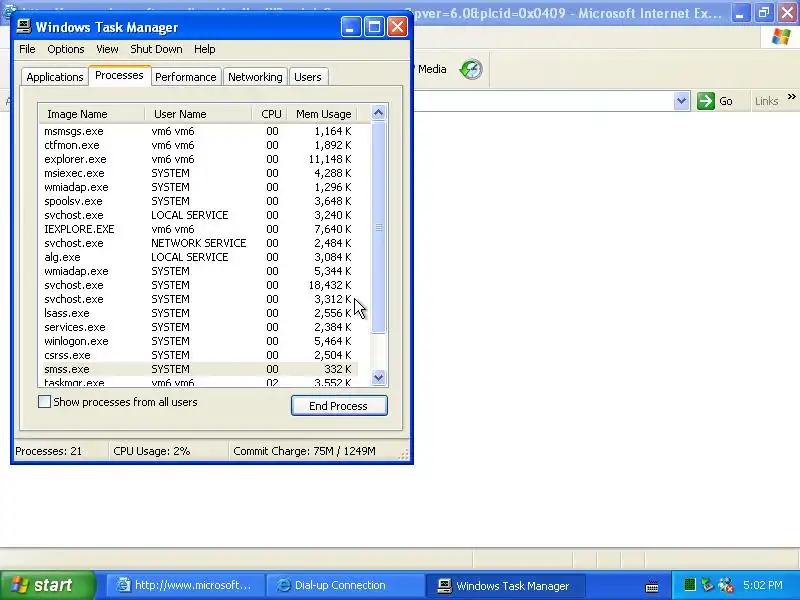Image resolution: width=800 pixels, height=600 pixels.
Task: Expand the Links toolbar chevron
Action: point(791,96)
